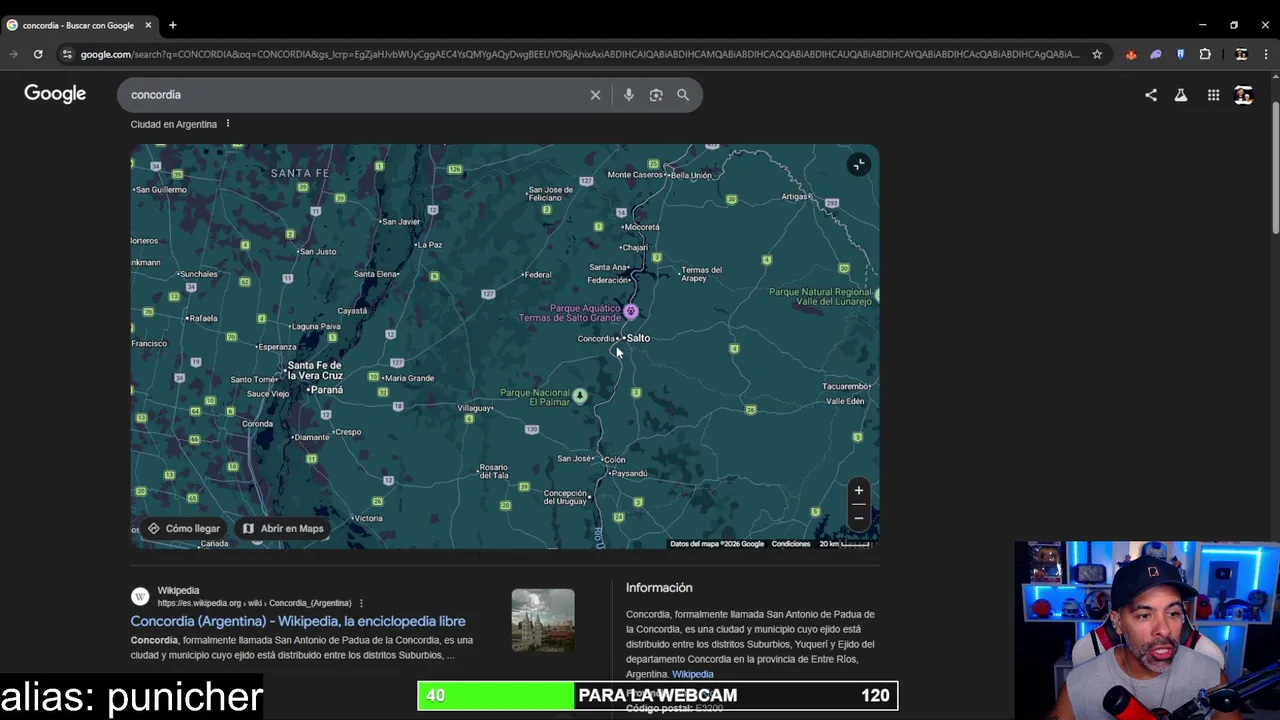Click the Parque Nacional El Palmar marker

click(x=580, y=396)
